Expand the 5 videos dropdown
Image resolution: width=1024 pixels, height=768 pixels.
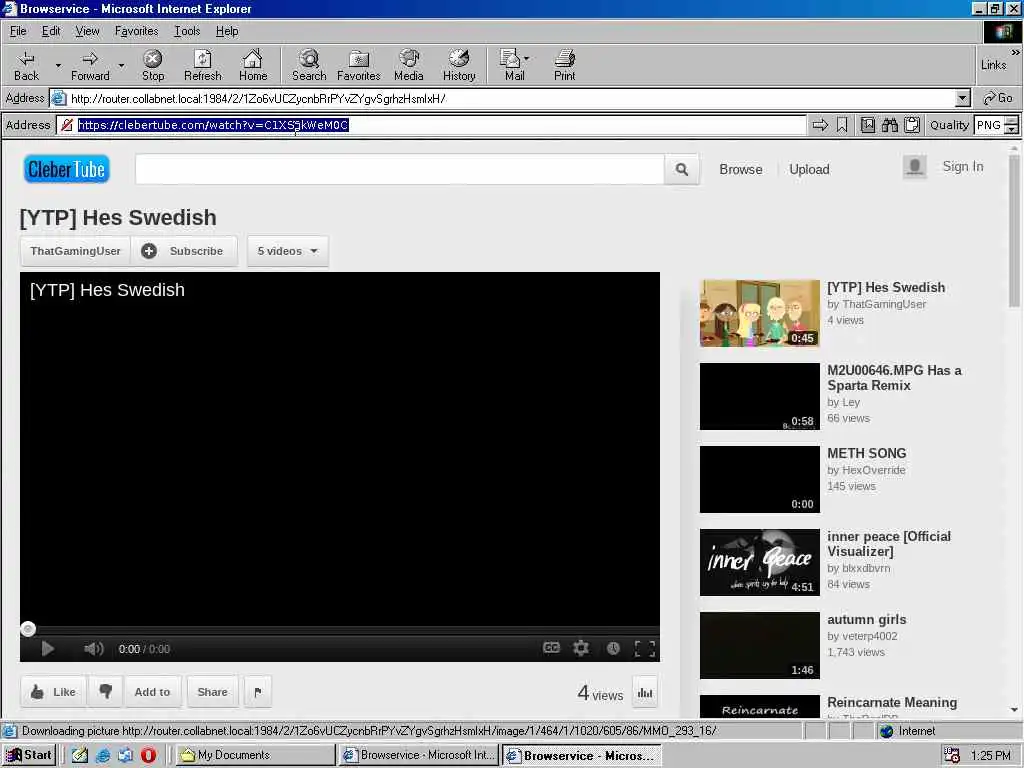[287, 251]
